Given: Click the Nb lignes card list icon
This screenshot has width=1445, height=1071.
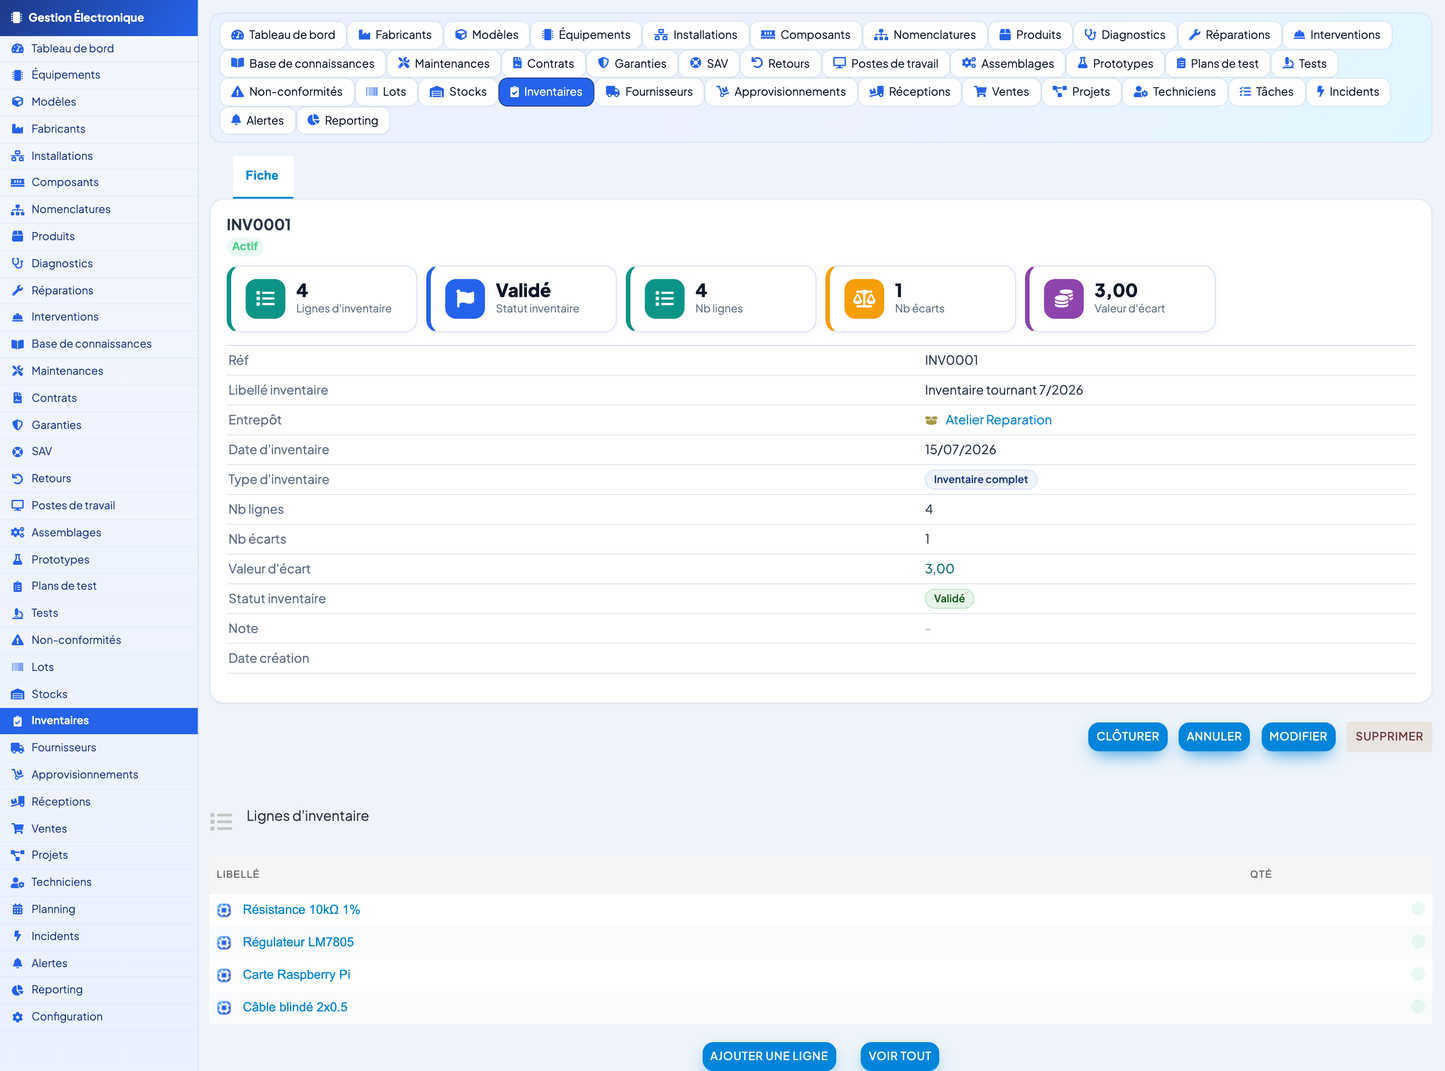Looking at the screenshot, I should coord(665,299).
